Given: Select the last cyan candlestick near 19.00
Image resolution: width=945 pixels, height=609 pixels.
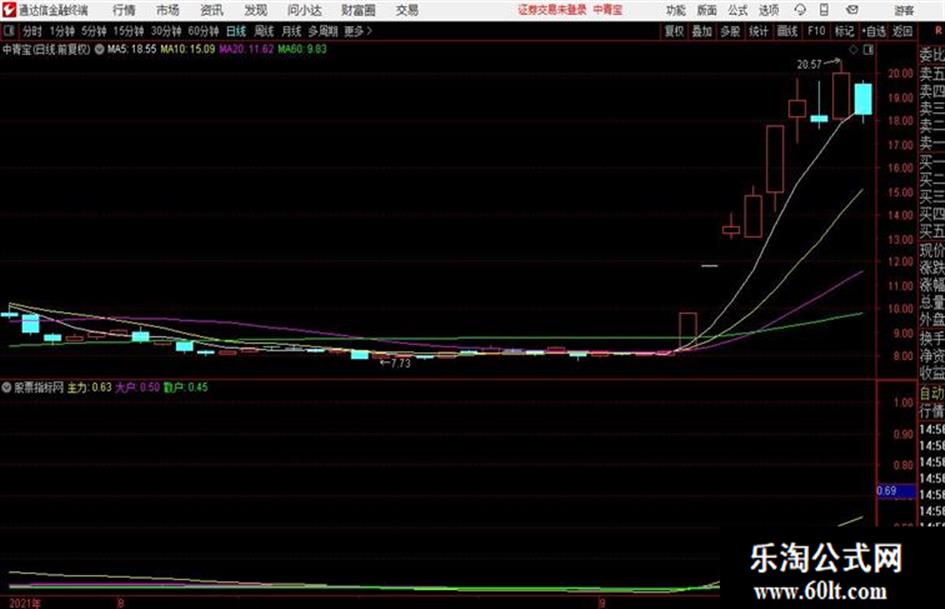Looking at the screenshot, I should point(863,99).
